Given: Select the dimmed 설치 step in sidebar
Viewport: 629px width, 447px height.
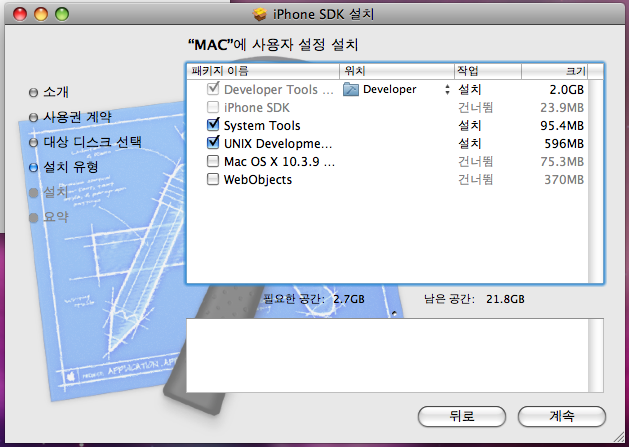Looking at the screenshot, I should (49, 192).
